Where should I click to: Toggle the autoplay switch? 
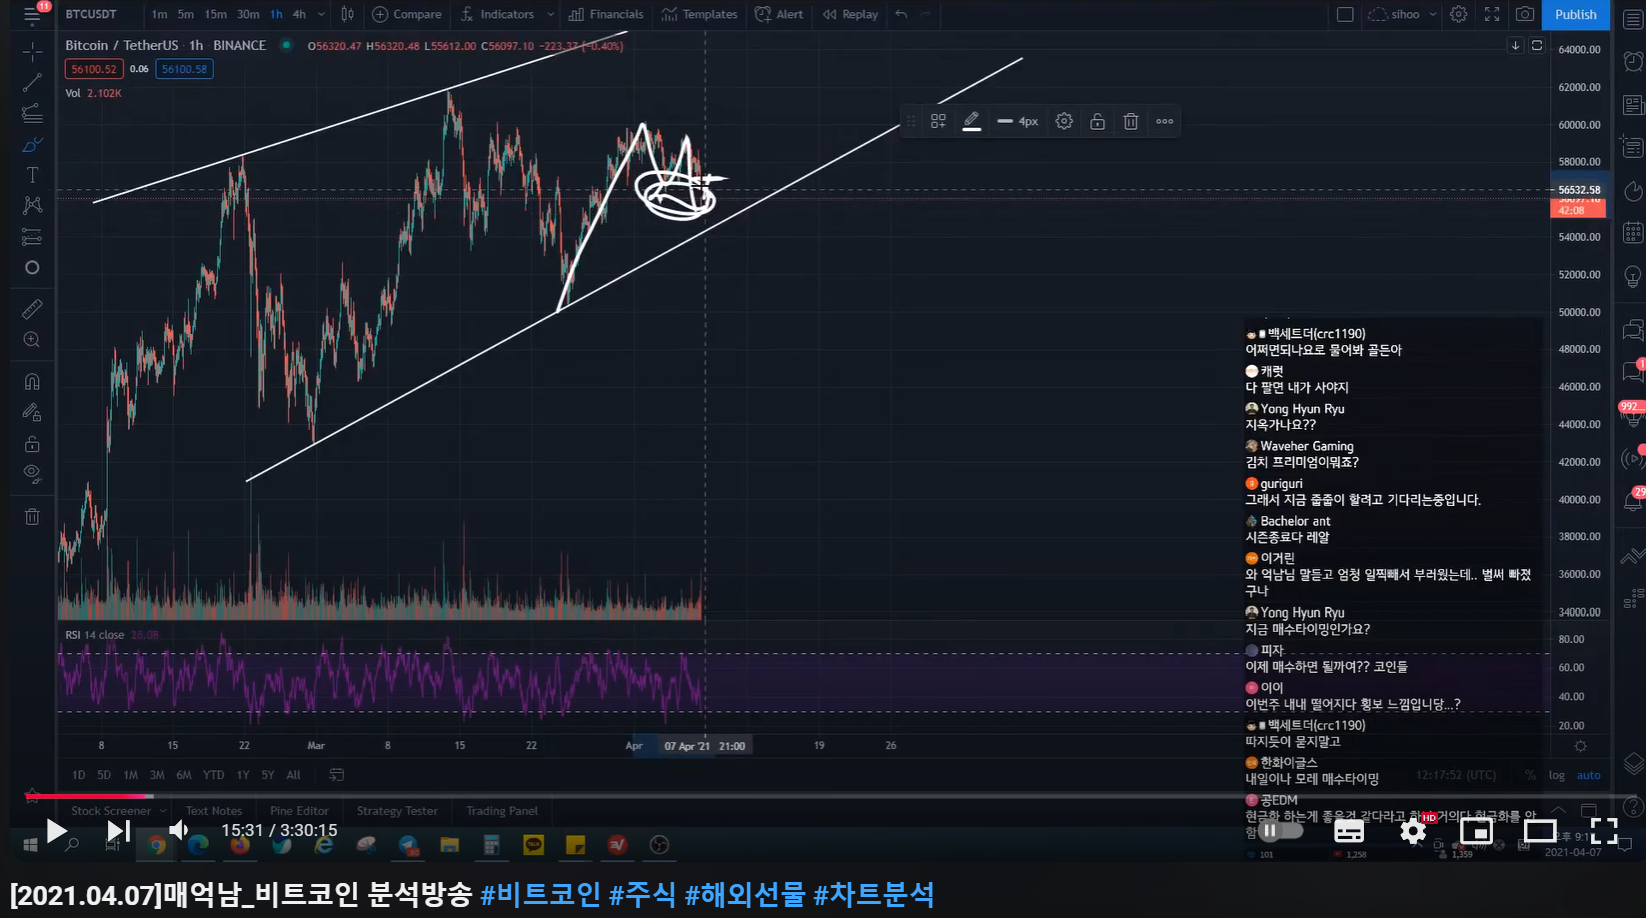point(1281,831)
